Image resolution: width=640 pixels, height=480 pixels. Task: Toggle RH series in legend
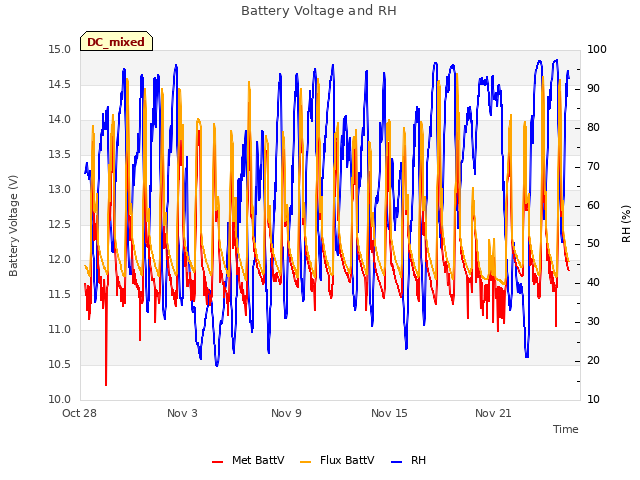point(408,460)
